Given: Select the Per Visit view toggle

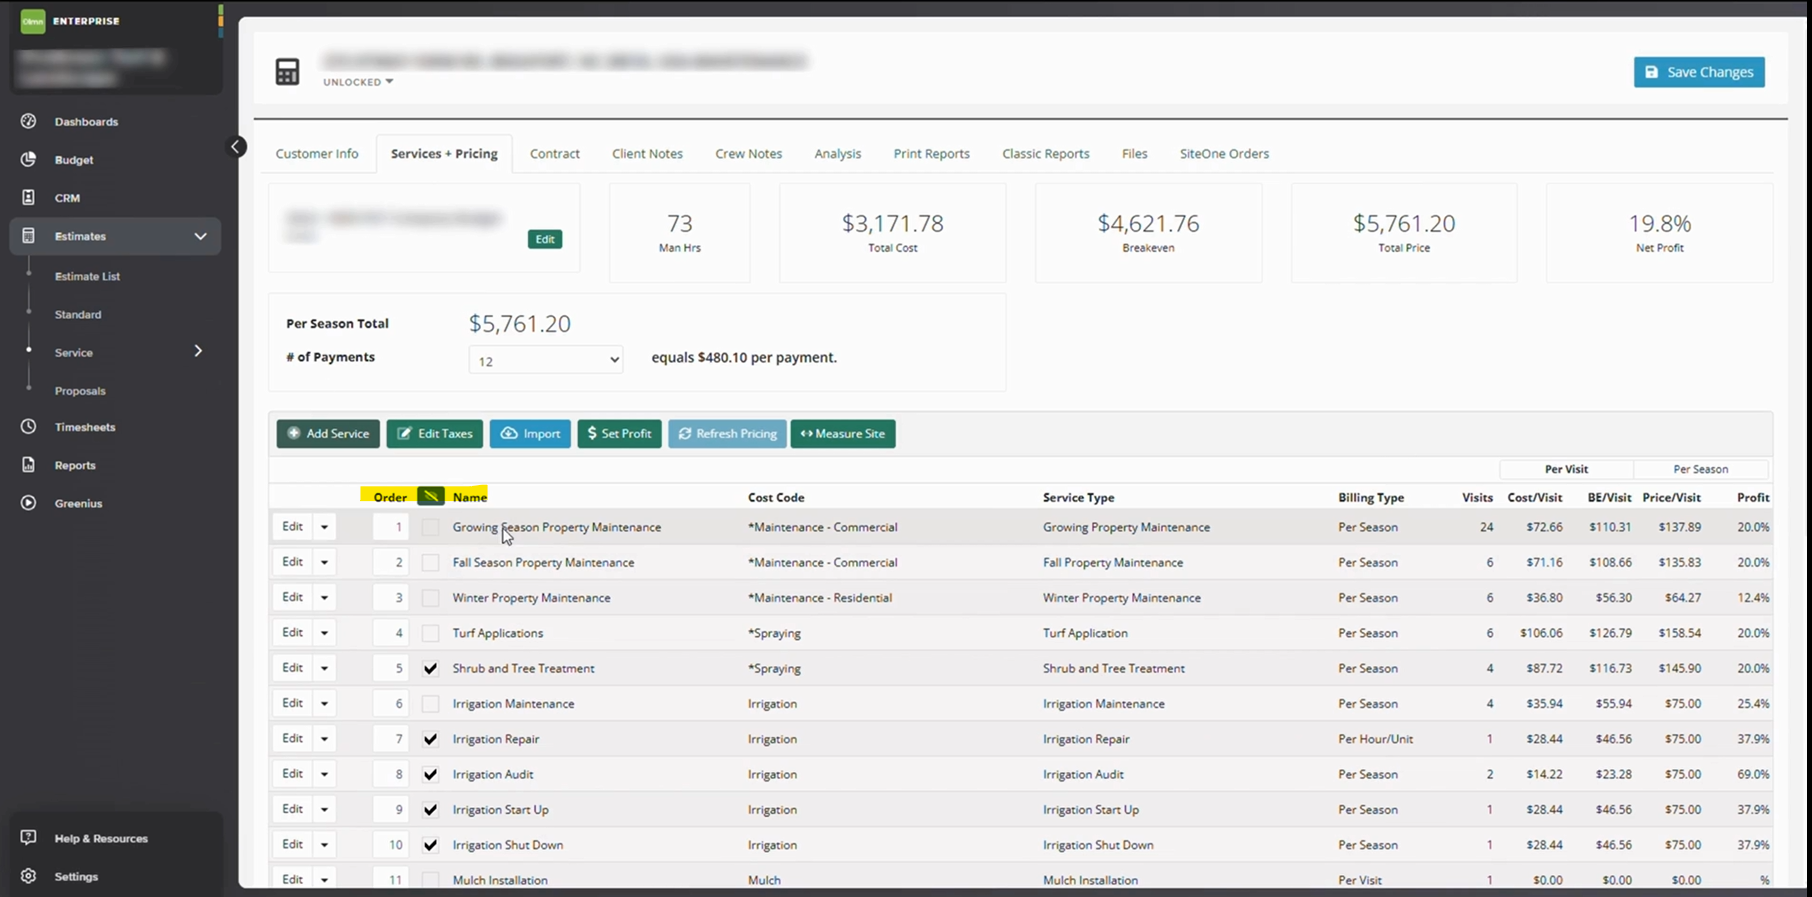Looking at the screenshot, I should click(x=1566, y=469).
